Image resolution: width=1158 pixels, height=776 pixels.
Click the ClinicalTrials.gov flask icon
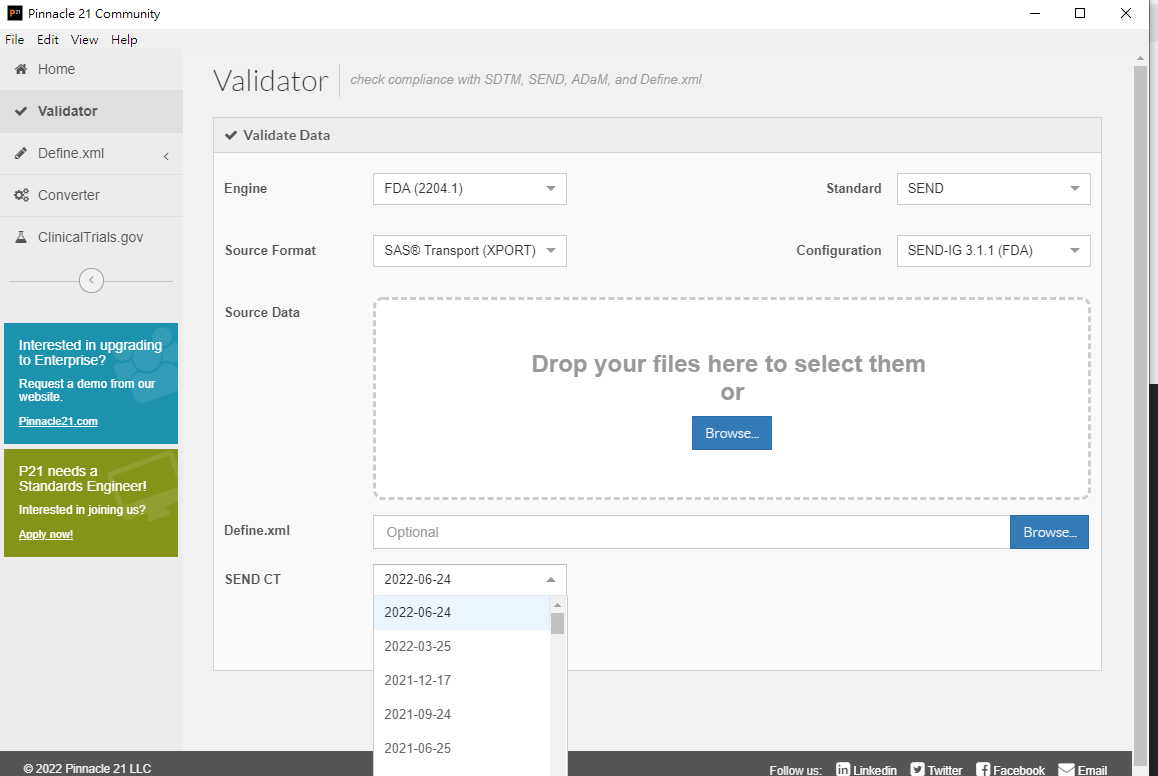[x=21, y=237]
